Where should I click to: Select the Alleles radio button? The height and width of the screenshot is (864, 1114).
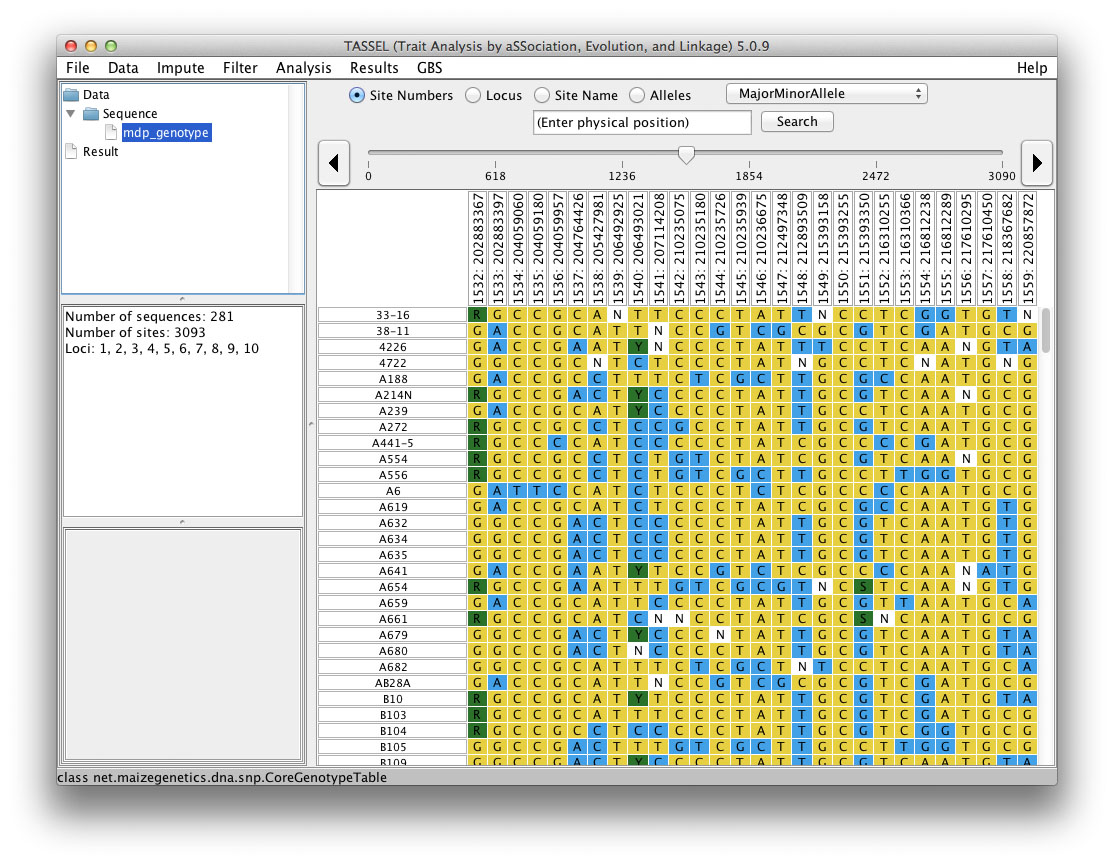pyautogui.click(x=637, y=95)
